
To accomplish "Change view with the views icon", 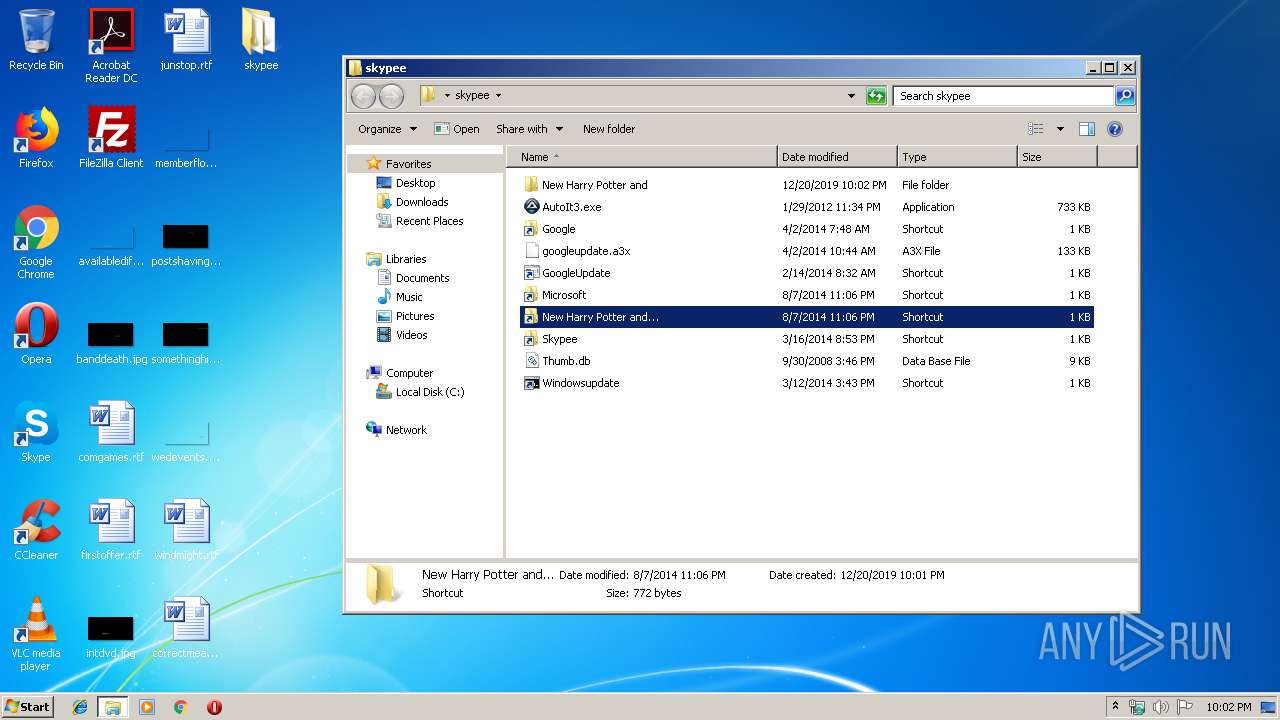I will 1036,129.
